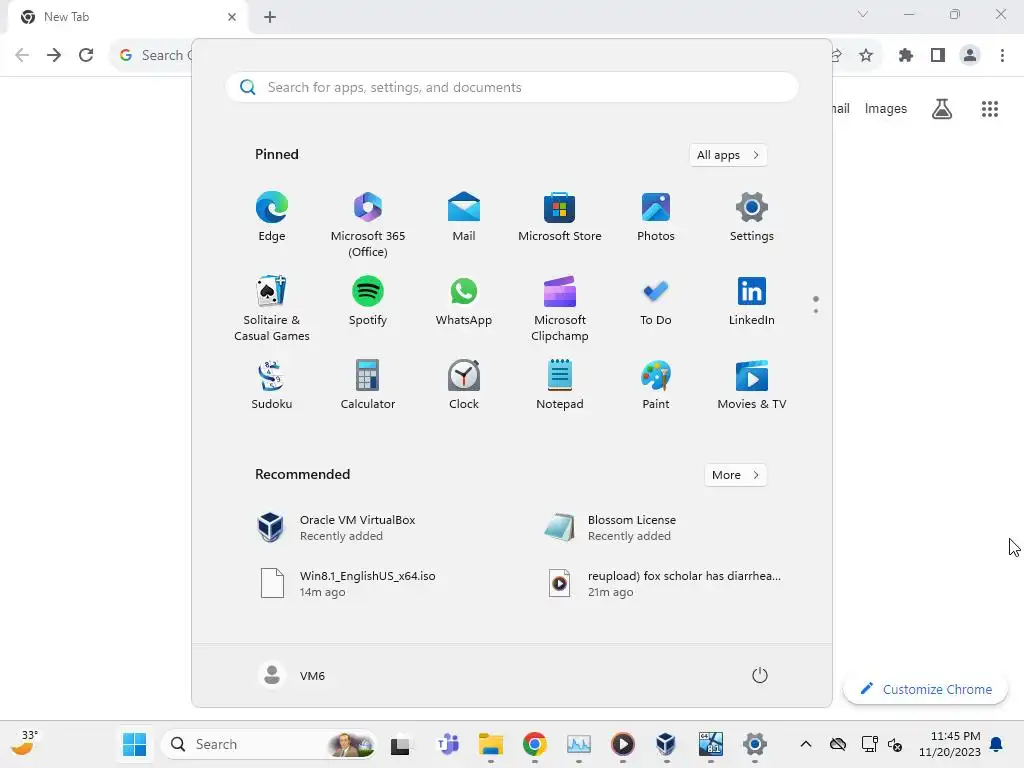Select the New Tab tab in Chrome
Image resolution: width=1024 pixels, height=768 pixels.
(x=127, y=17)
